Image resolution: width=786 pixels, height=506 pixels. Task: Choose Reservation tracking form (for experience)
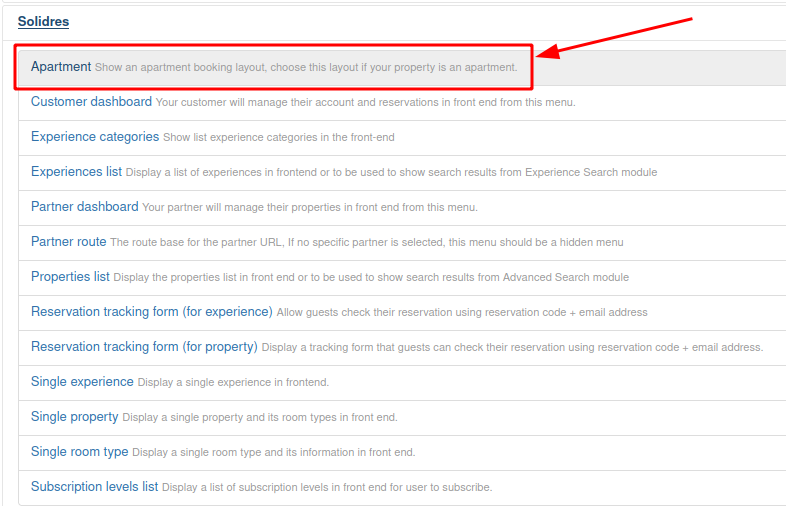tap(151, 312)
